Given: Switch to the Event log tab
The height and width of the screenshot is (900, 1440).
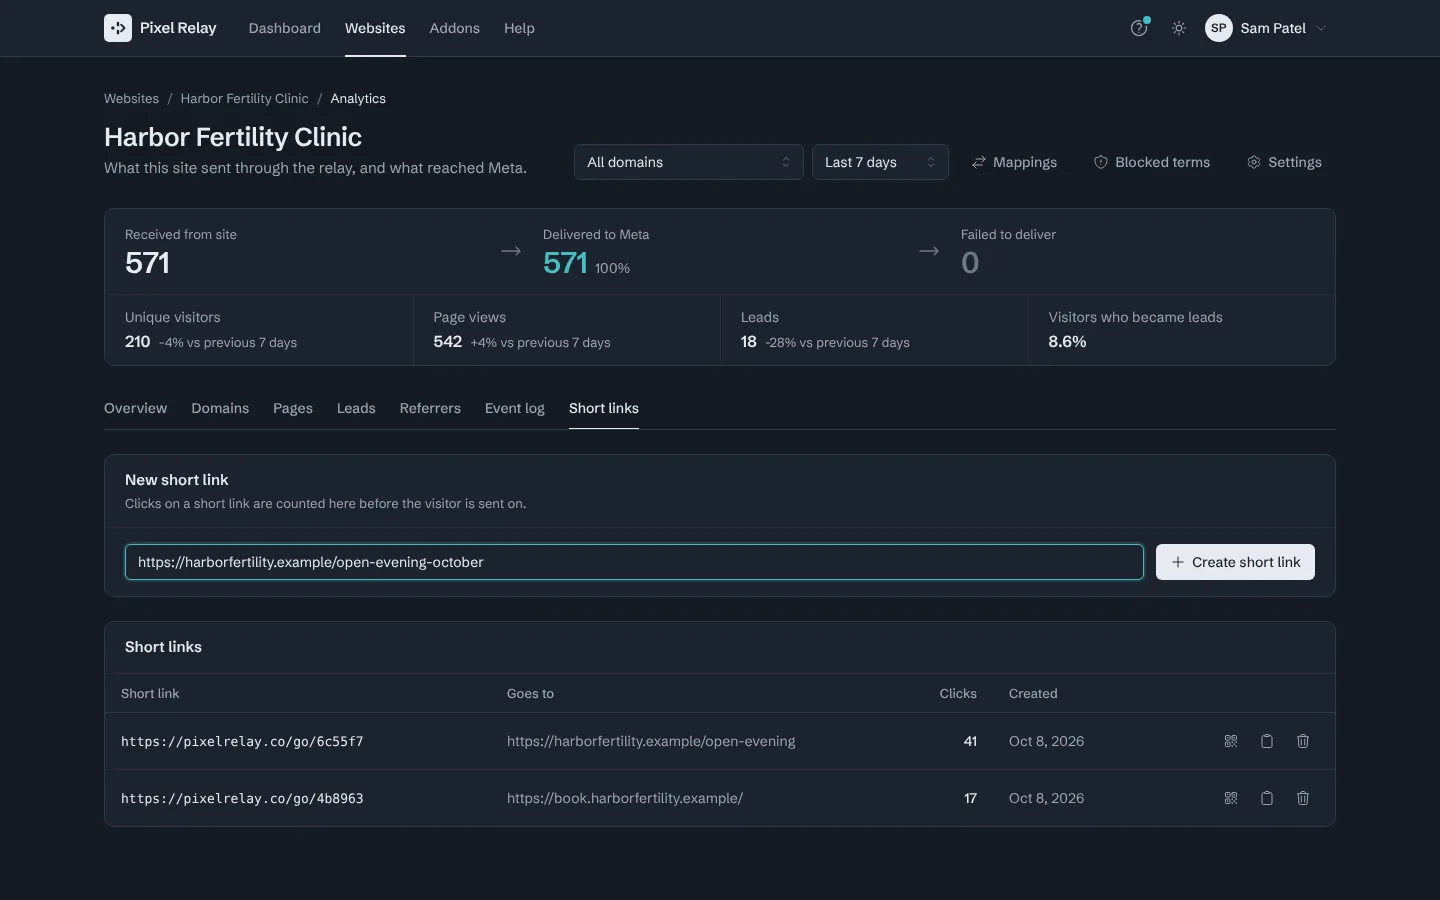Looking at the screenshot, I should tap(515, 408).
